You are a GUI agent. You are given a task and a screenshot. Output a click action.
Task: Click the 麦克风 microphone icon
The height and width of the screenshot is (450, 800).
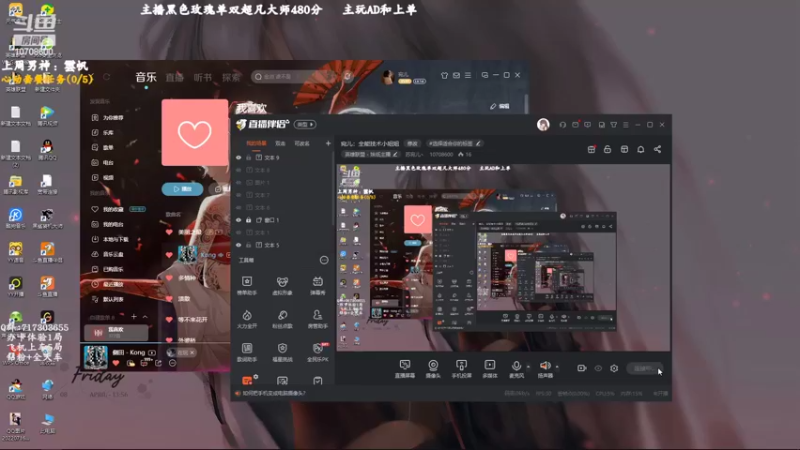[x=516, y=366]
